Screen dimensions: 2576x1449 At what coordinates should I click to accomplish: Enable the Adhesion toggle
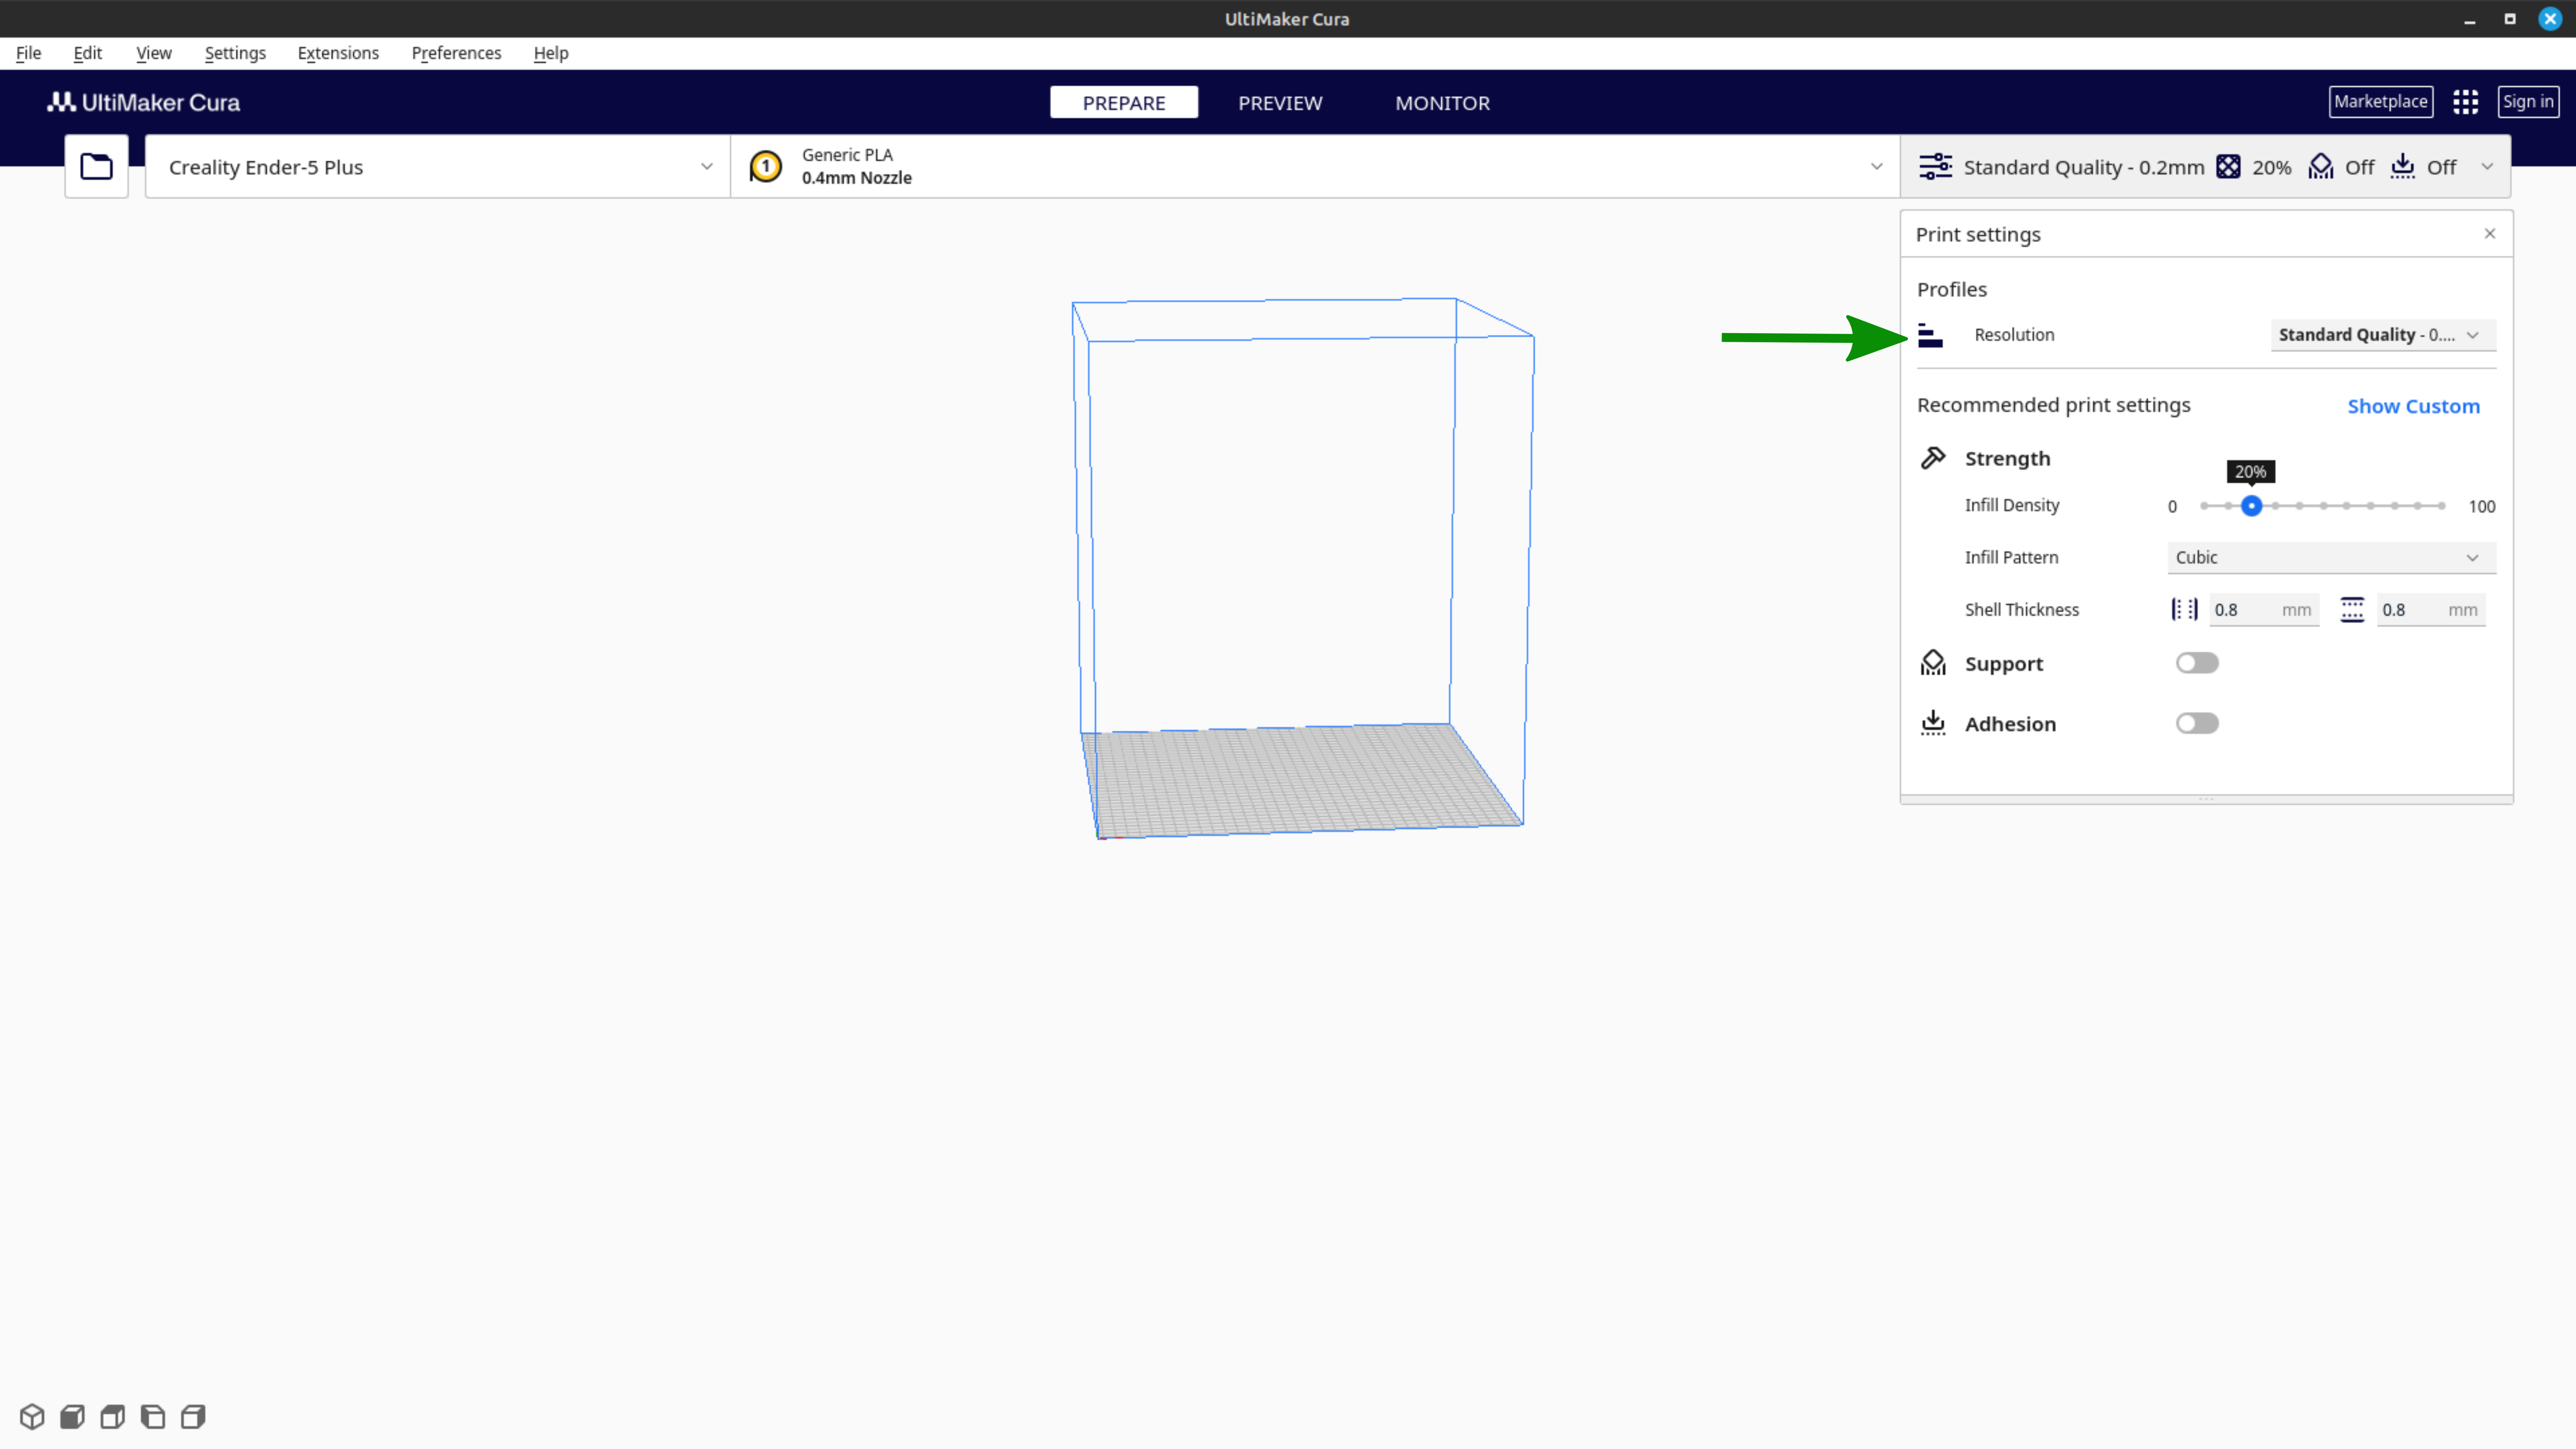[x=2197, y=723]
